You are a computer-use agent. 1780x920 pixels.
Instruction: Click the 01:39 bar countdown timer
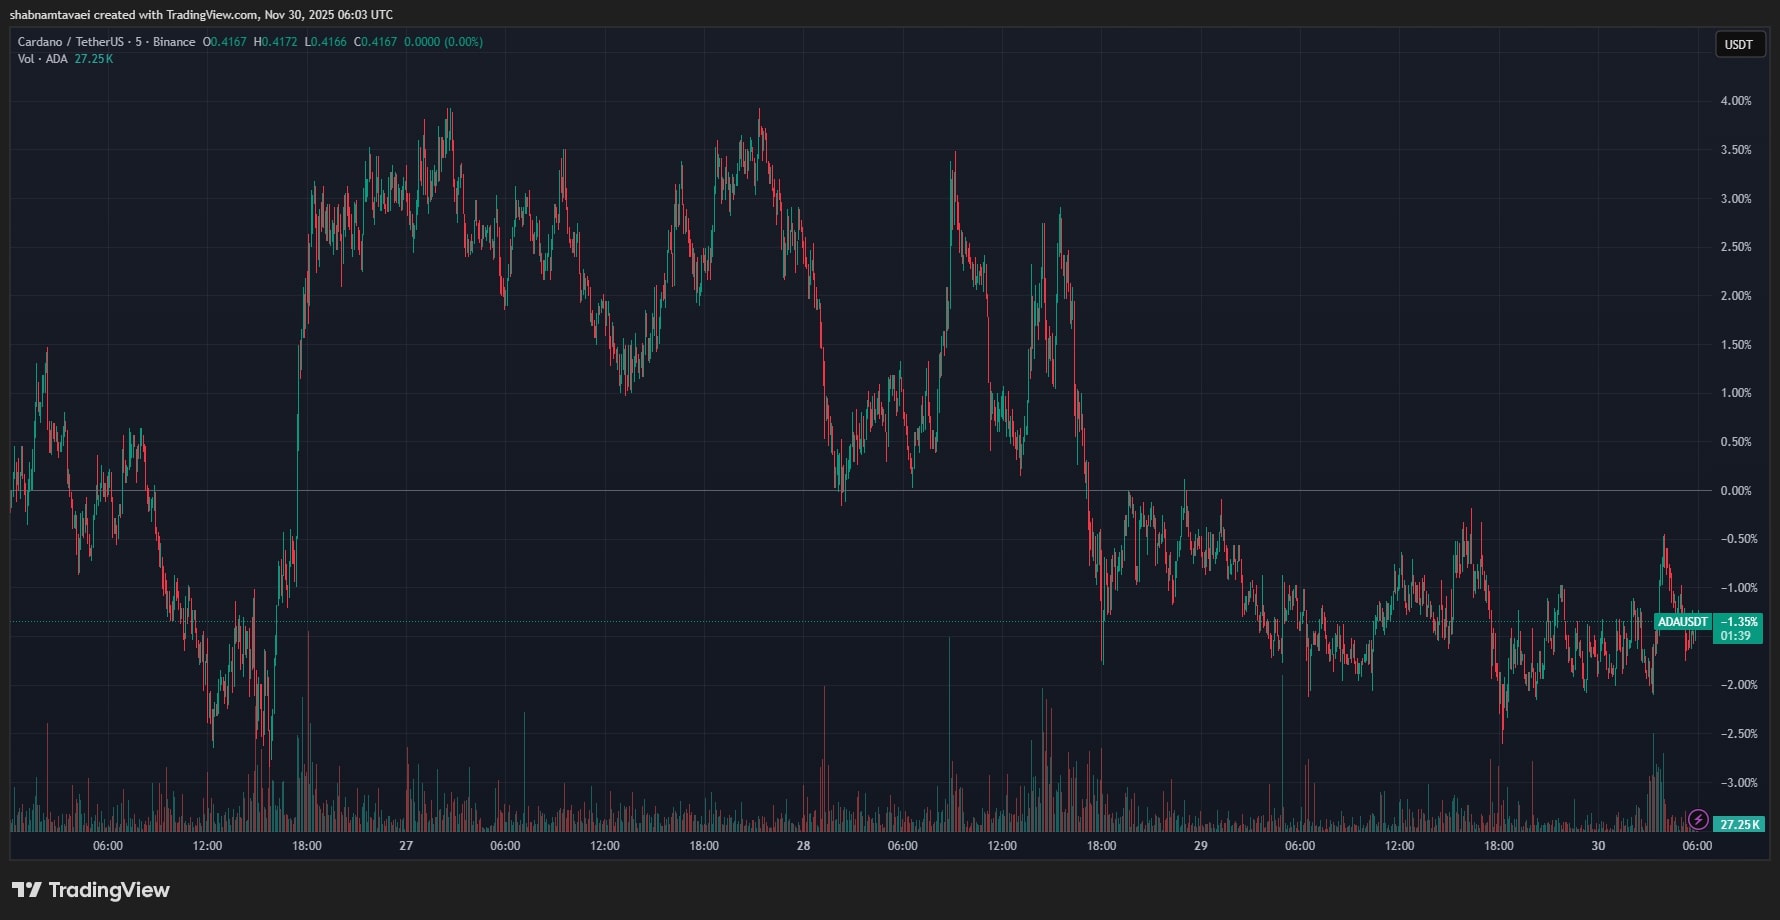click(x=1735, y=636)
